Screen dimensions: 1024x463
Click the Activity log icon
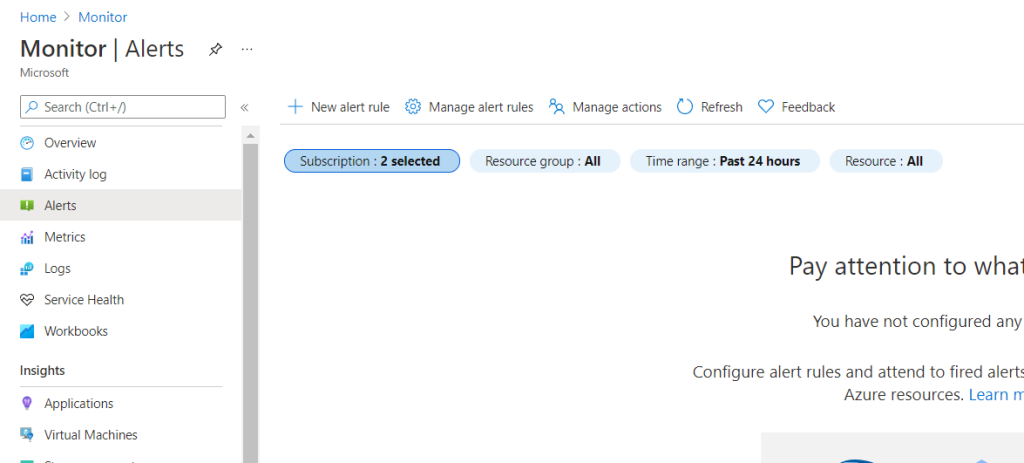[27, 174]
